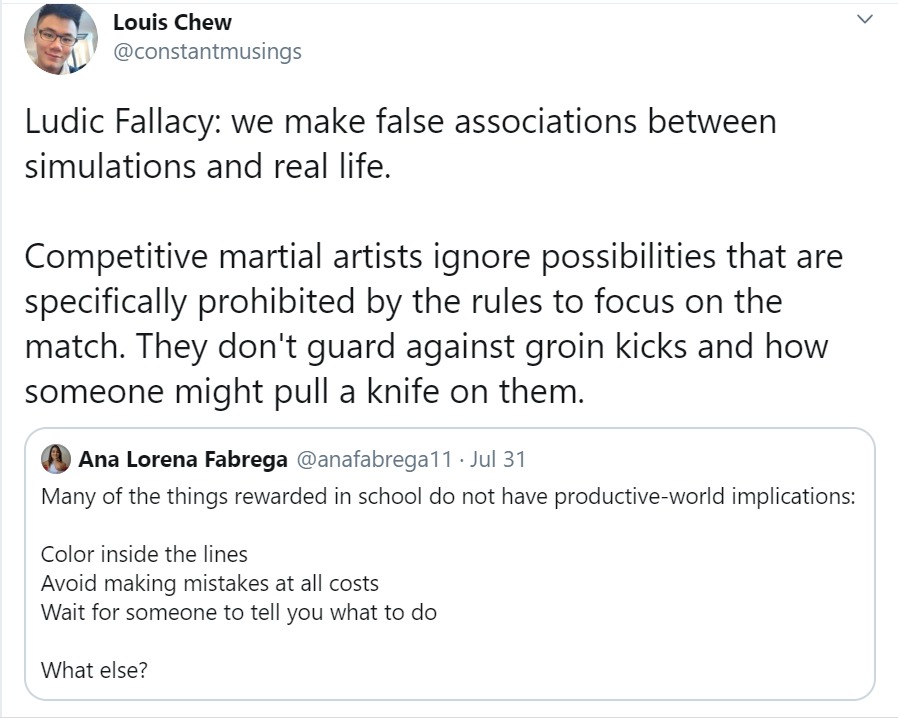This screenshot has width=898, height=718.
Task: Click the "What else?" text
Action: pos(94,669)
